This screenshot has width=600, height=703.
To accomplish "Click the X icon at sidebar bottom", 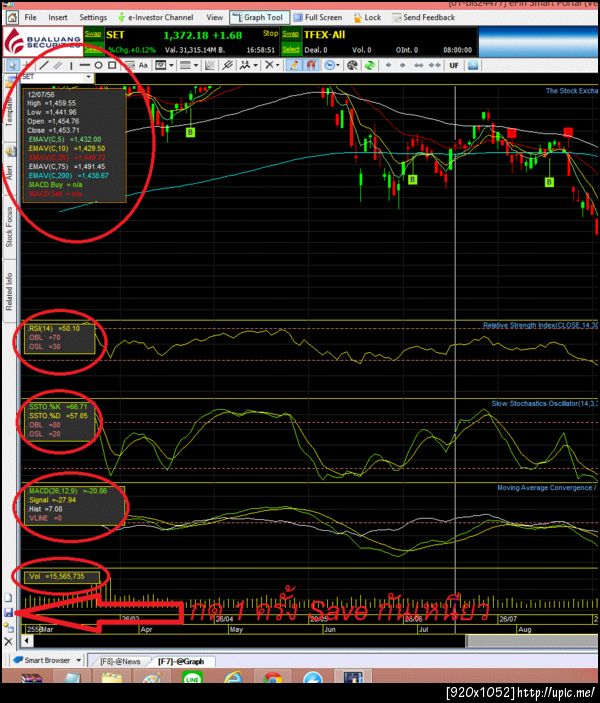I will (9, 642).
